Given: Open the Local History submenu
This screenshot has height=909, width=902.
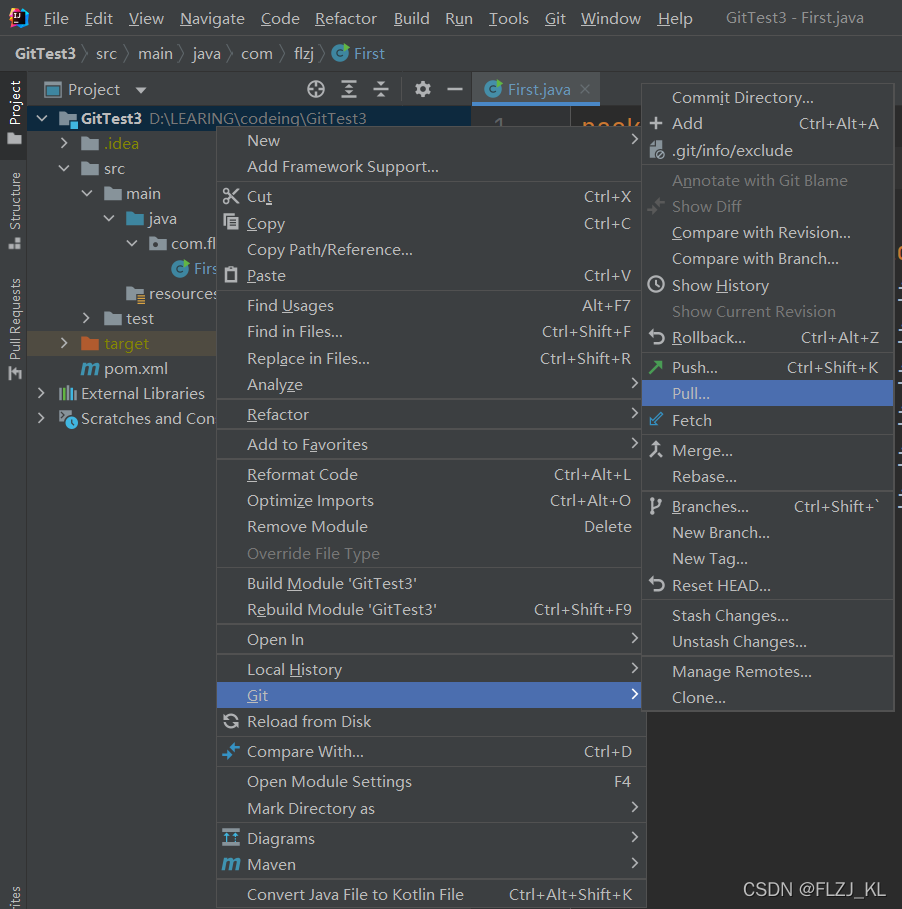Looking at the screenshot, I should [x=429, y=669].
